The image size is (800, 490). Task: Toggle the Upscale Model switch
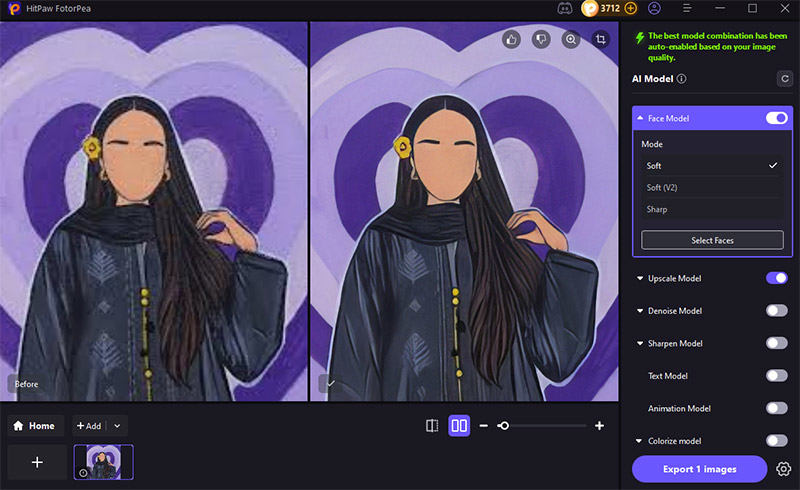pos(777,278)
